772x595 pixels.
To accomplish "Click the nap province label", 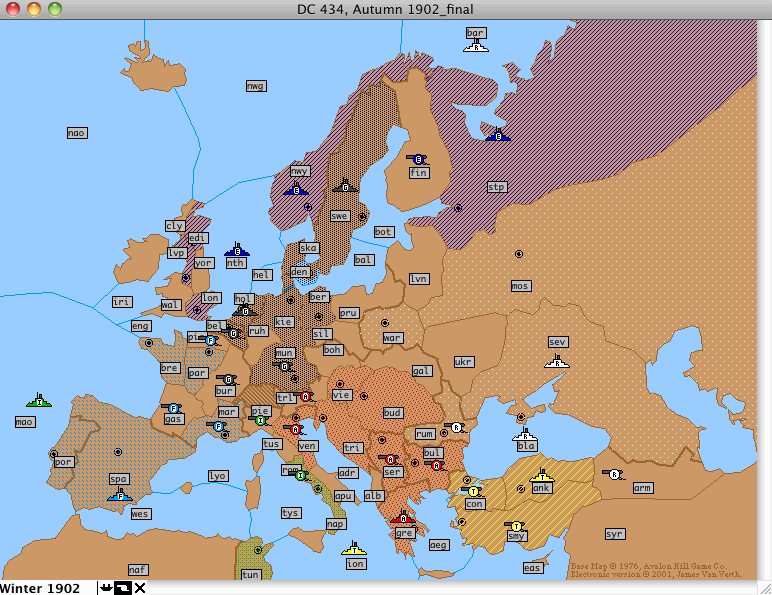I will click(x=336, y=524).
